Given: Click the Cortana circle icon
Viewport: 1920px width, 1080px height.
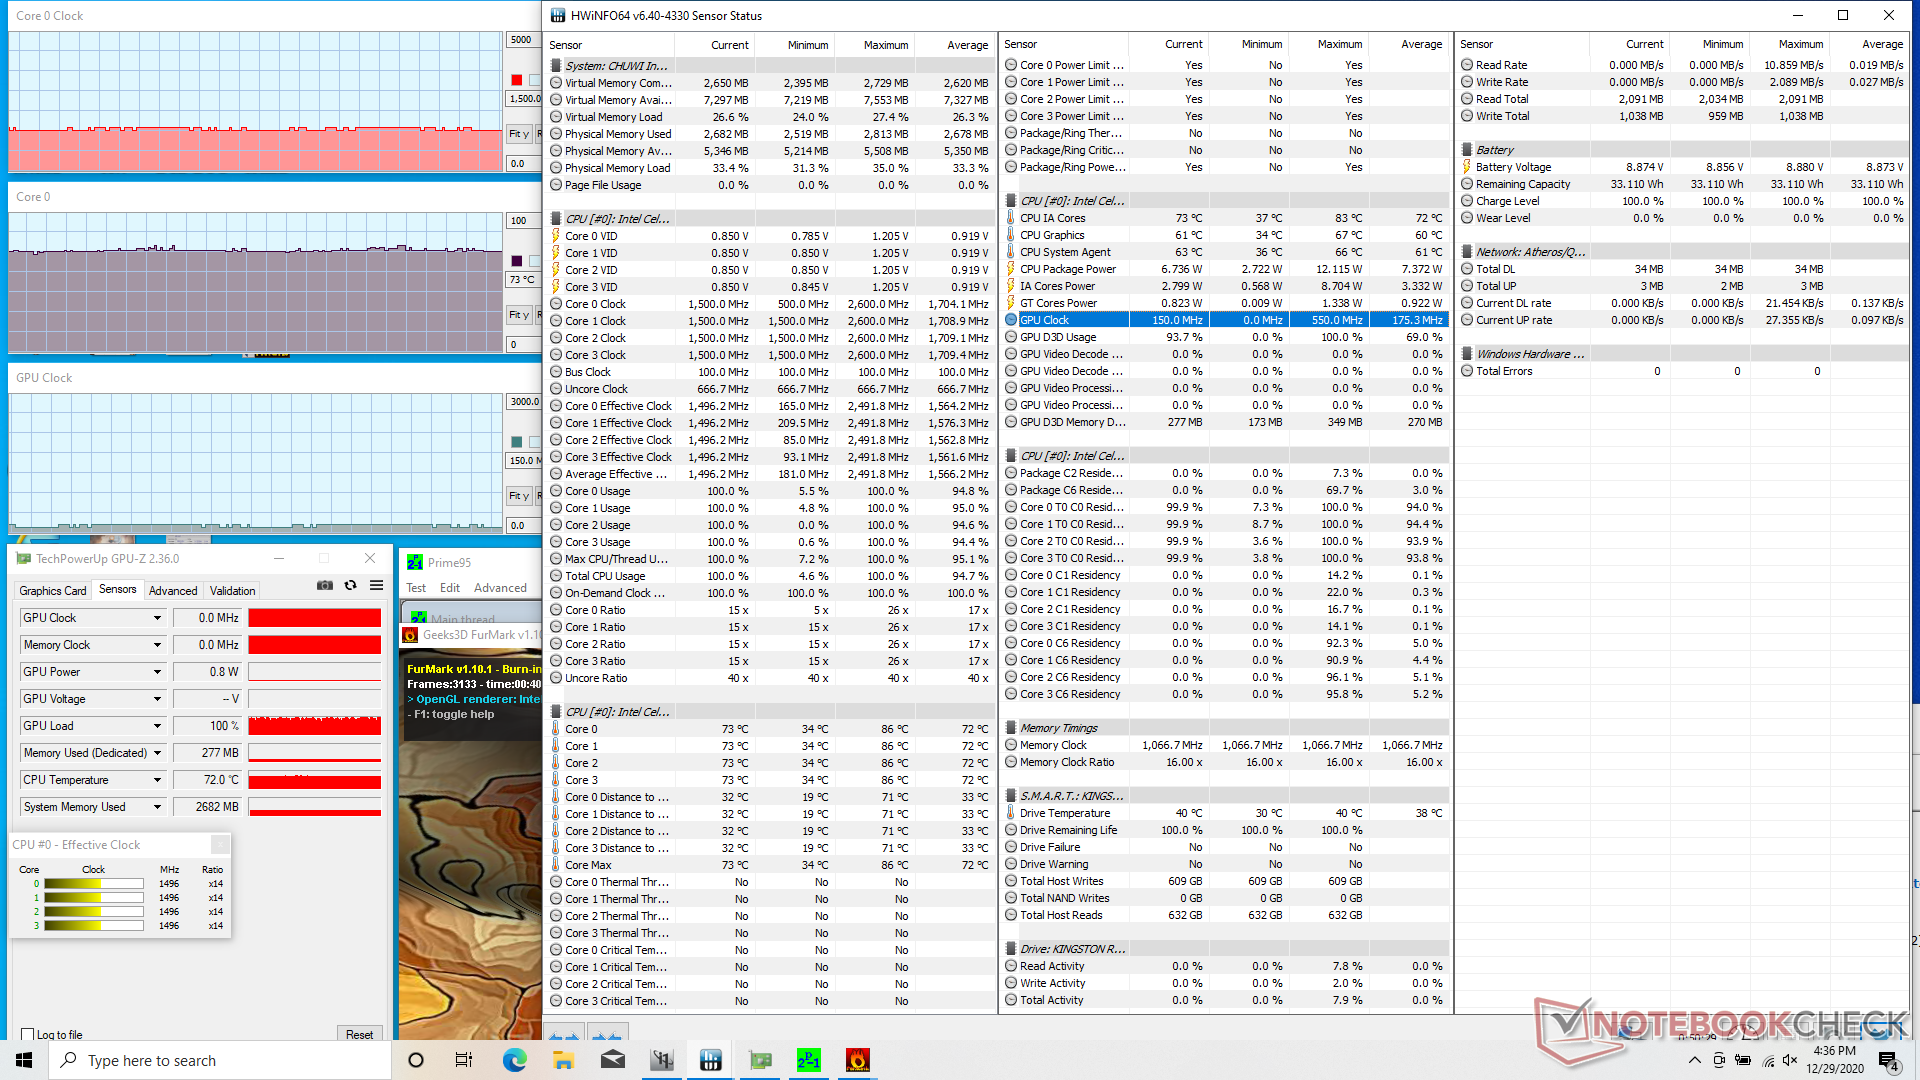Looking at the screenshot, I should coord(416,1060).
